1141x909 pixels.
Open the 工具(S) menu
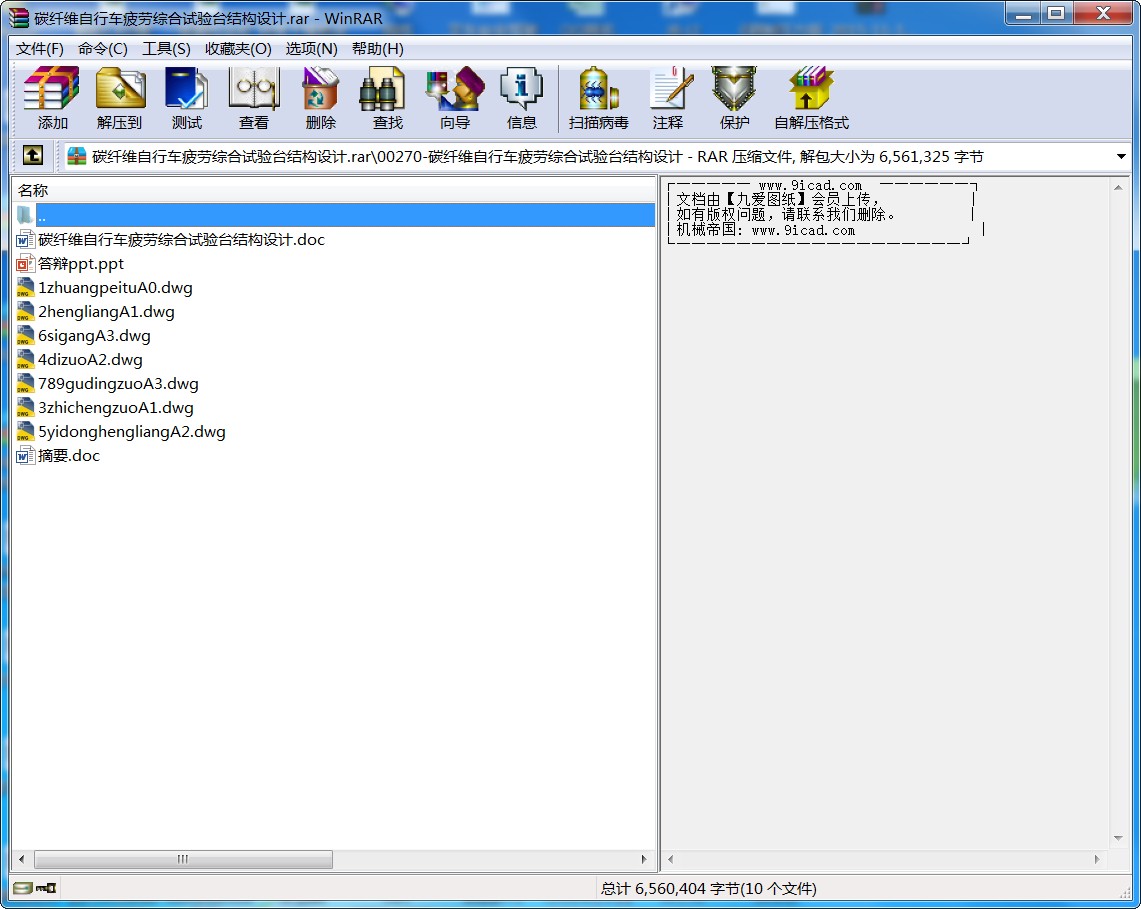[x=166, y=49]
